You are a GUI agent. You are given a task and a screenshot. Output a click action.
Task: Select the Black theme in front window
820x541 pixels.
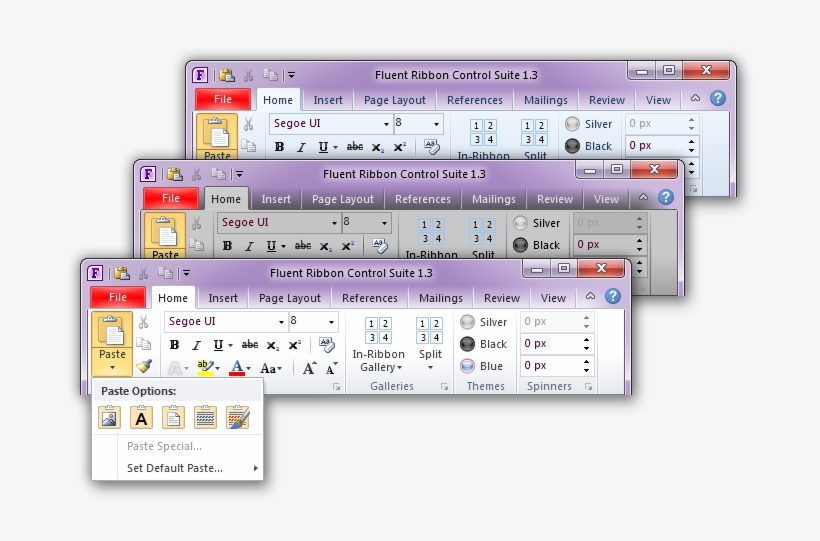[x=483, y=344]
